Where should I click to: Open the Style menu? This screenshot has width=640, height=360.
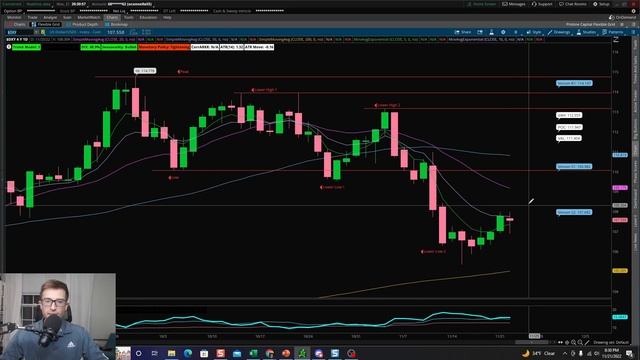coord(534,32)
